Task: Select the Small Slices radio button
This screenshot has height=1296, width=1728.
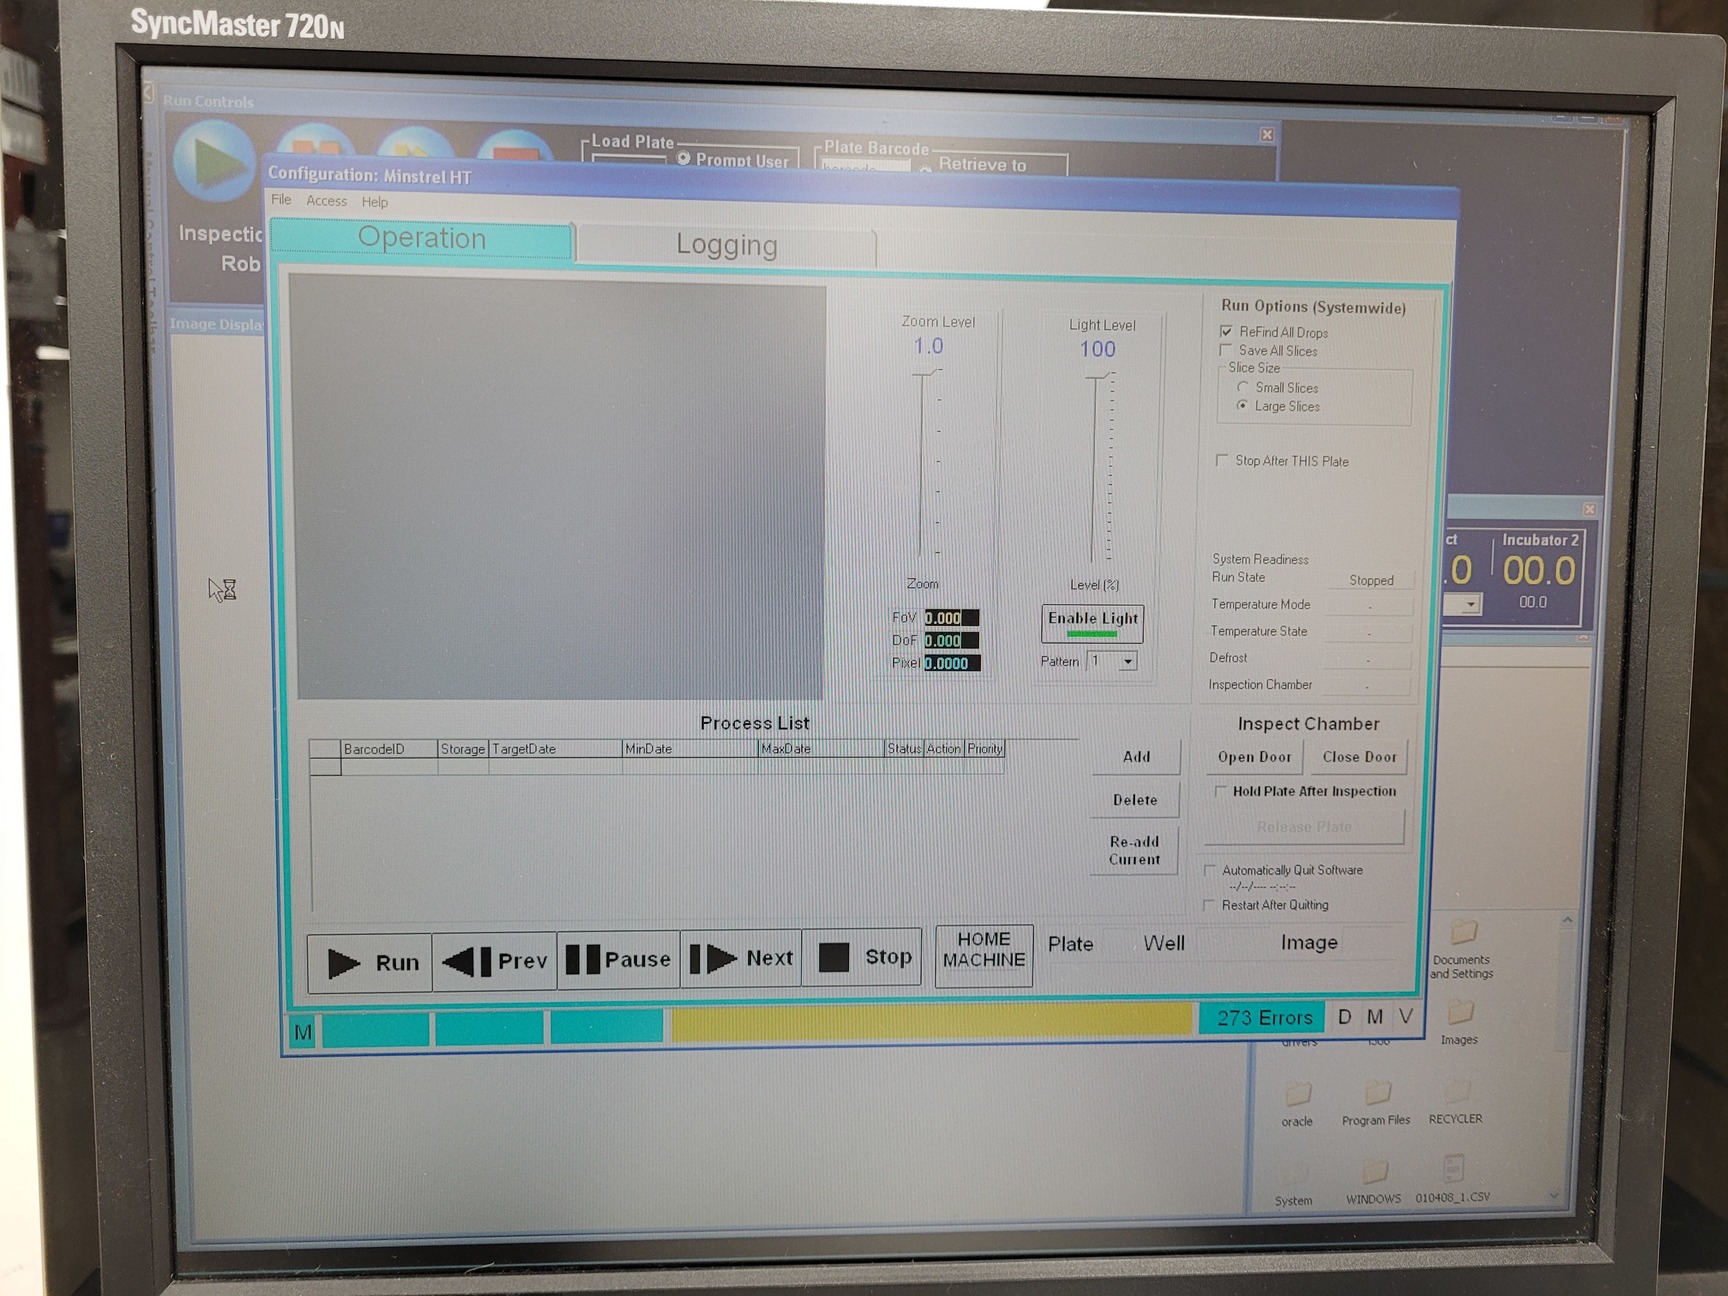Action: pos(1243,387)
